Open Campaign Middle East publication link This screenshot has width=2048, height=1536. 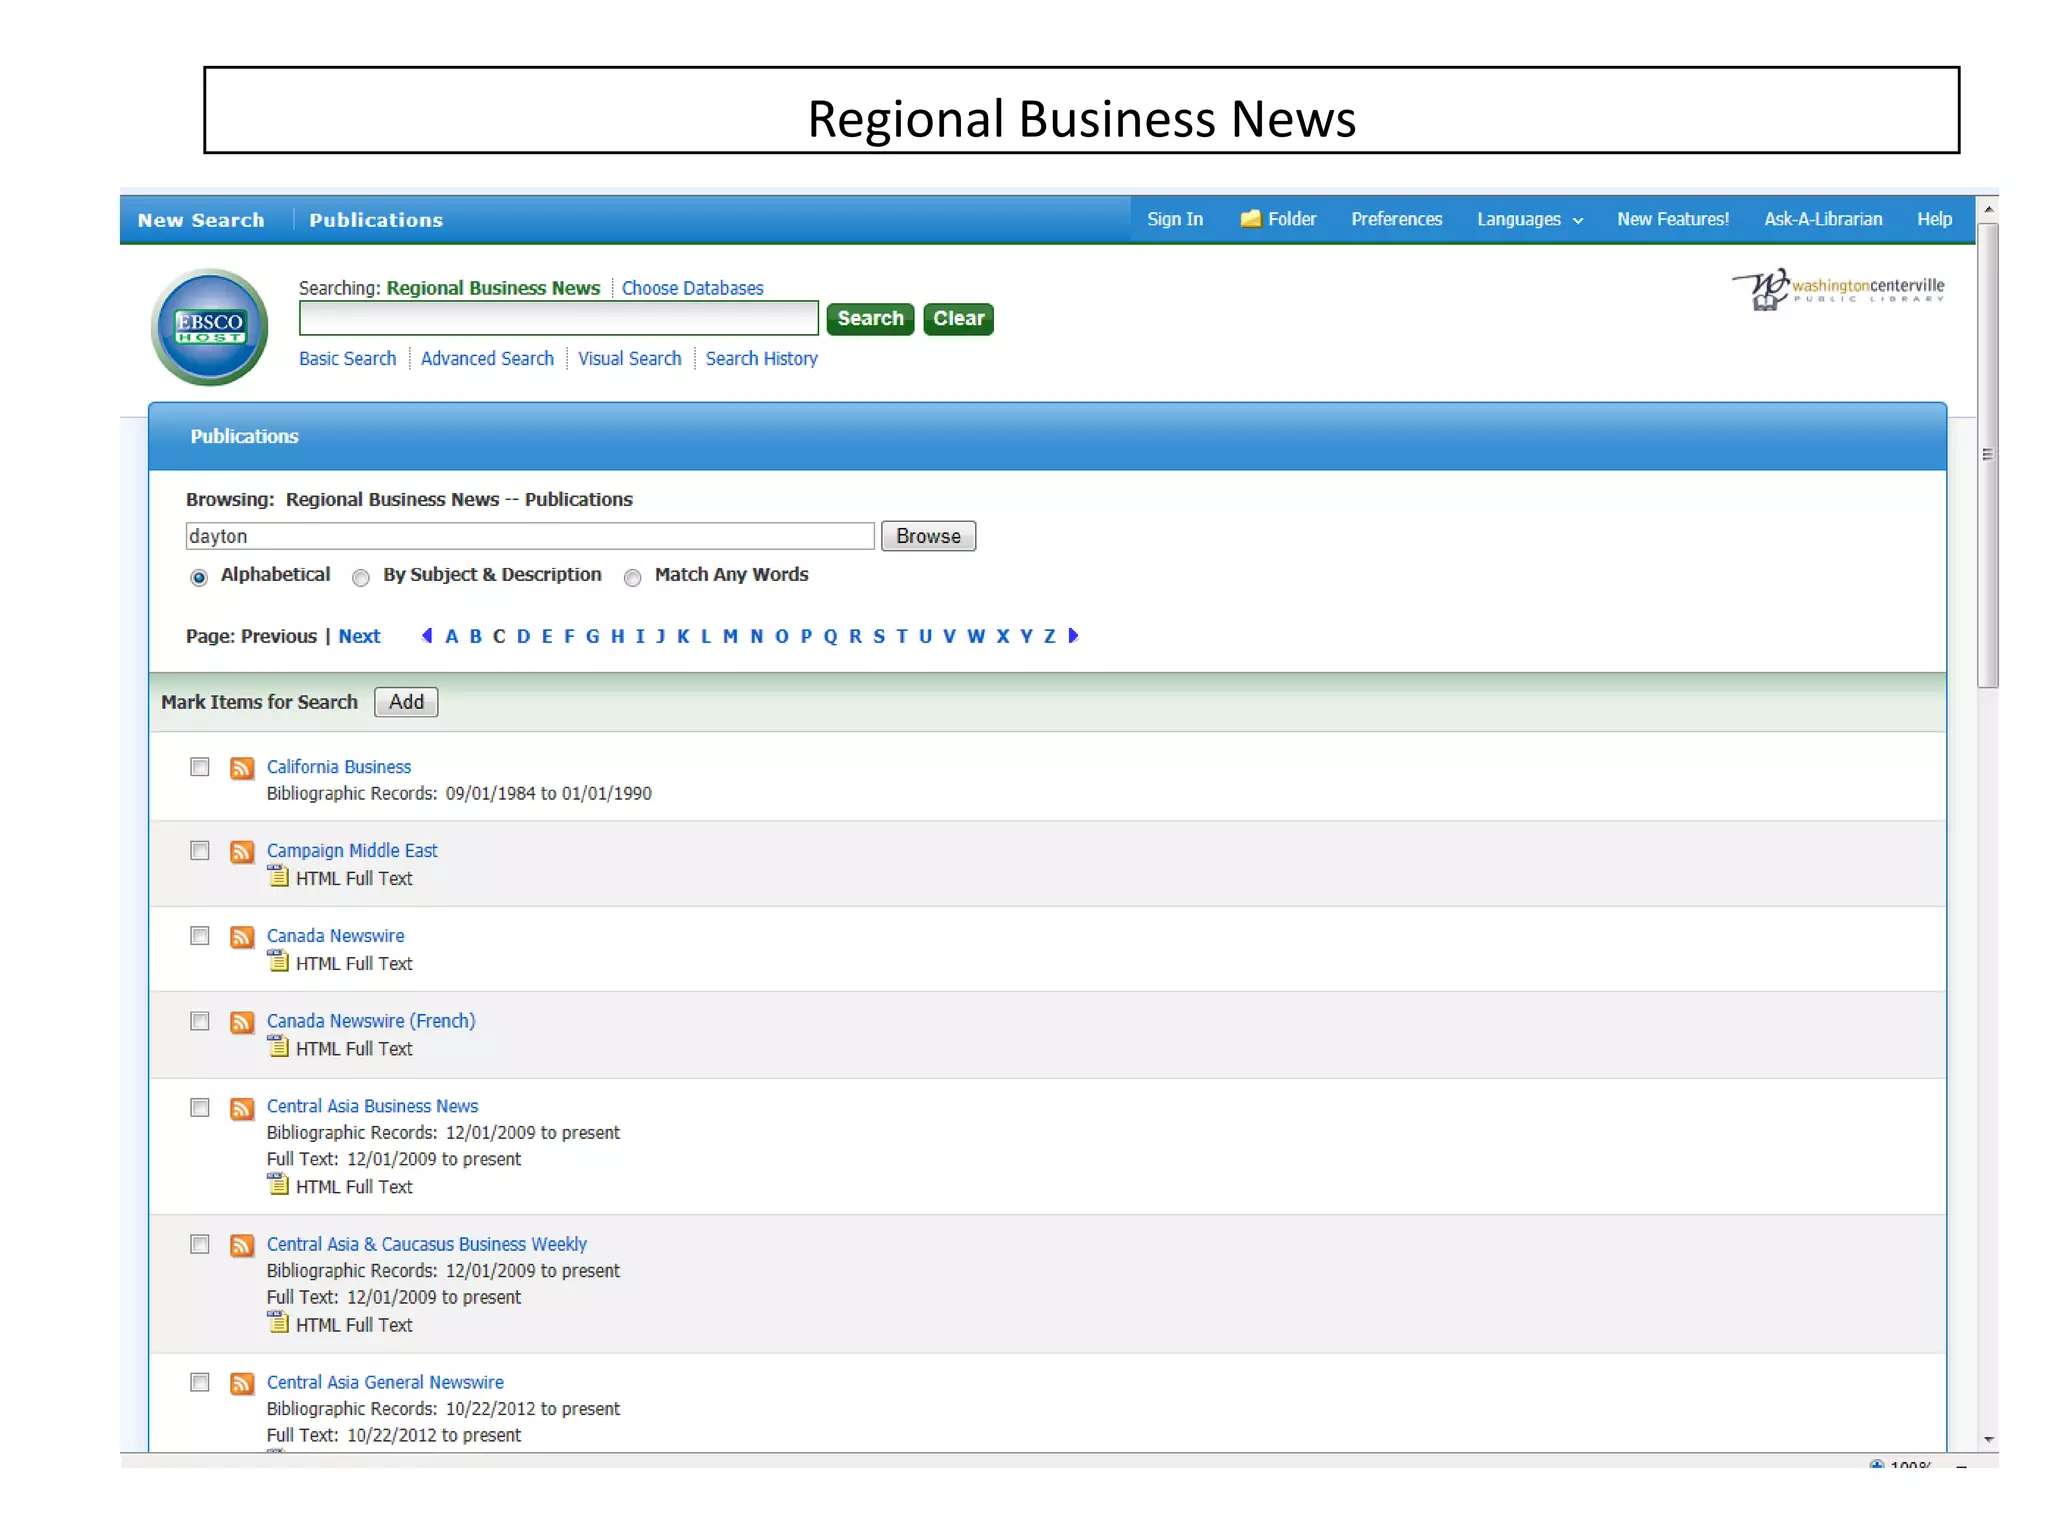tap(352, 851)
